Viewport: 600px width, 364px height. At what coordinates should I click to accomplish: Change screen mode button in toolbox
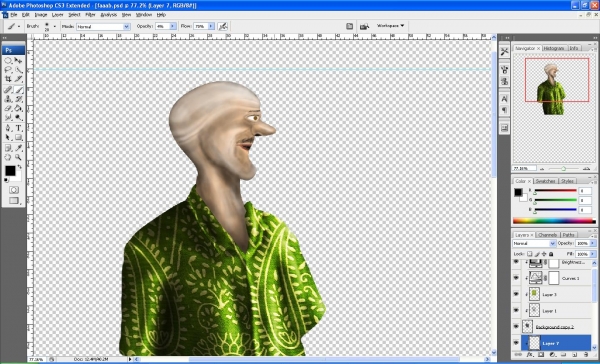click(x=14, y=200)
